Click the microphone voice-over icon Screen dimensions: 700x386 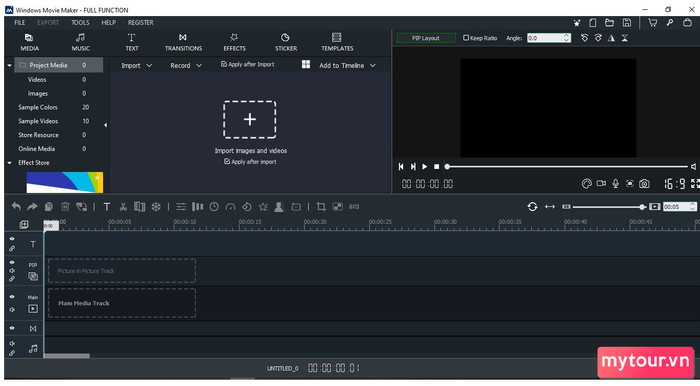point(615,183)
